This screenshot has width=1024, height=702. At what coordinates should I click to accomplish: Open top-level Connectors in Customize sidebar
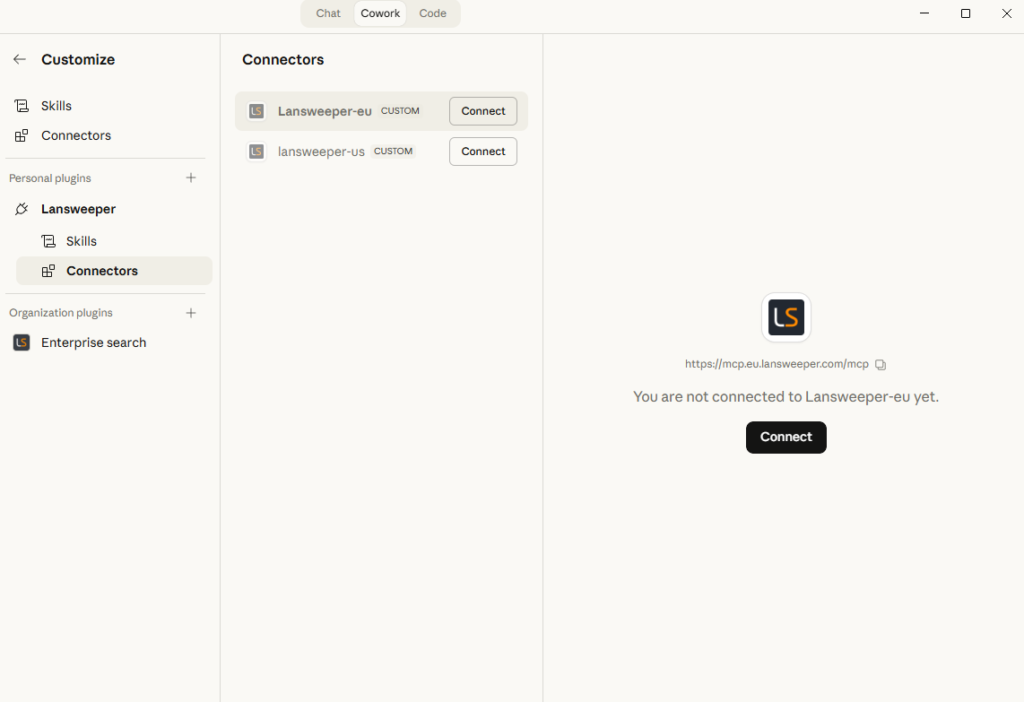click(108, 135)
